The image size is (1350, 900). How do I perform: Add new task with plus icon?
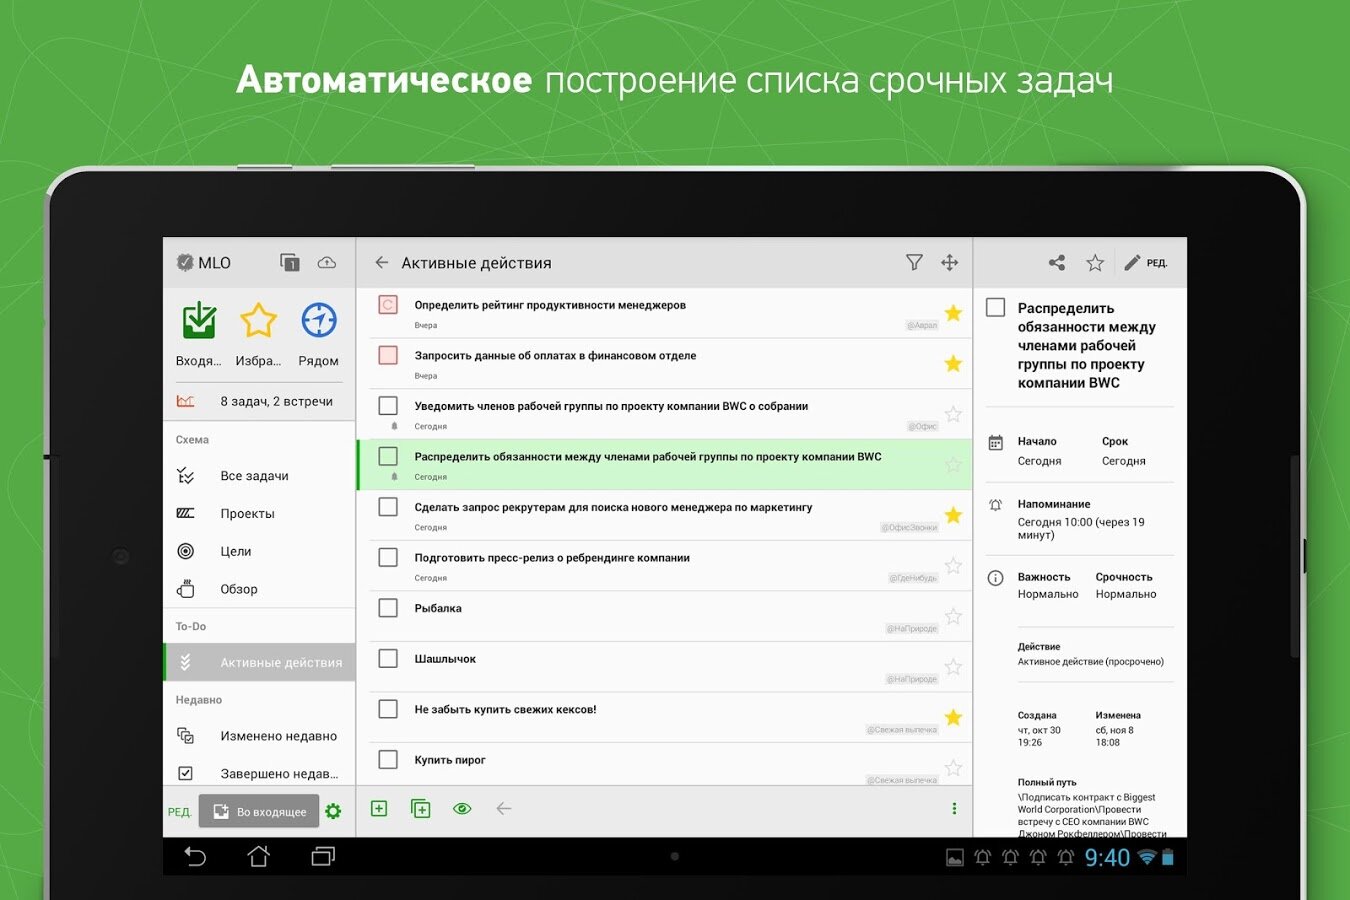[379, 808]
